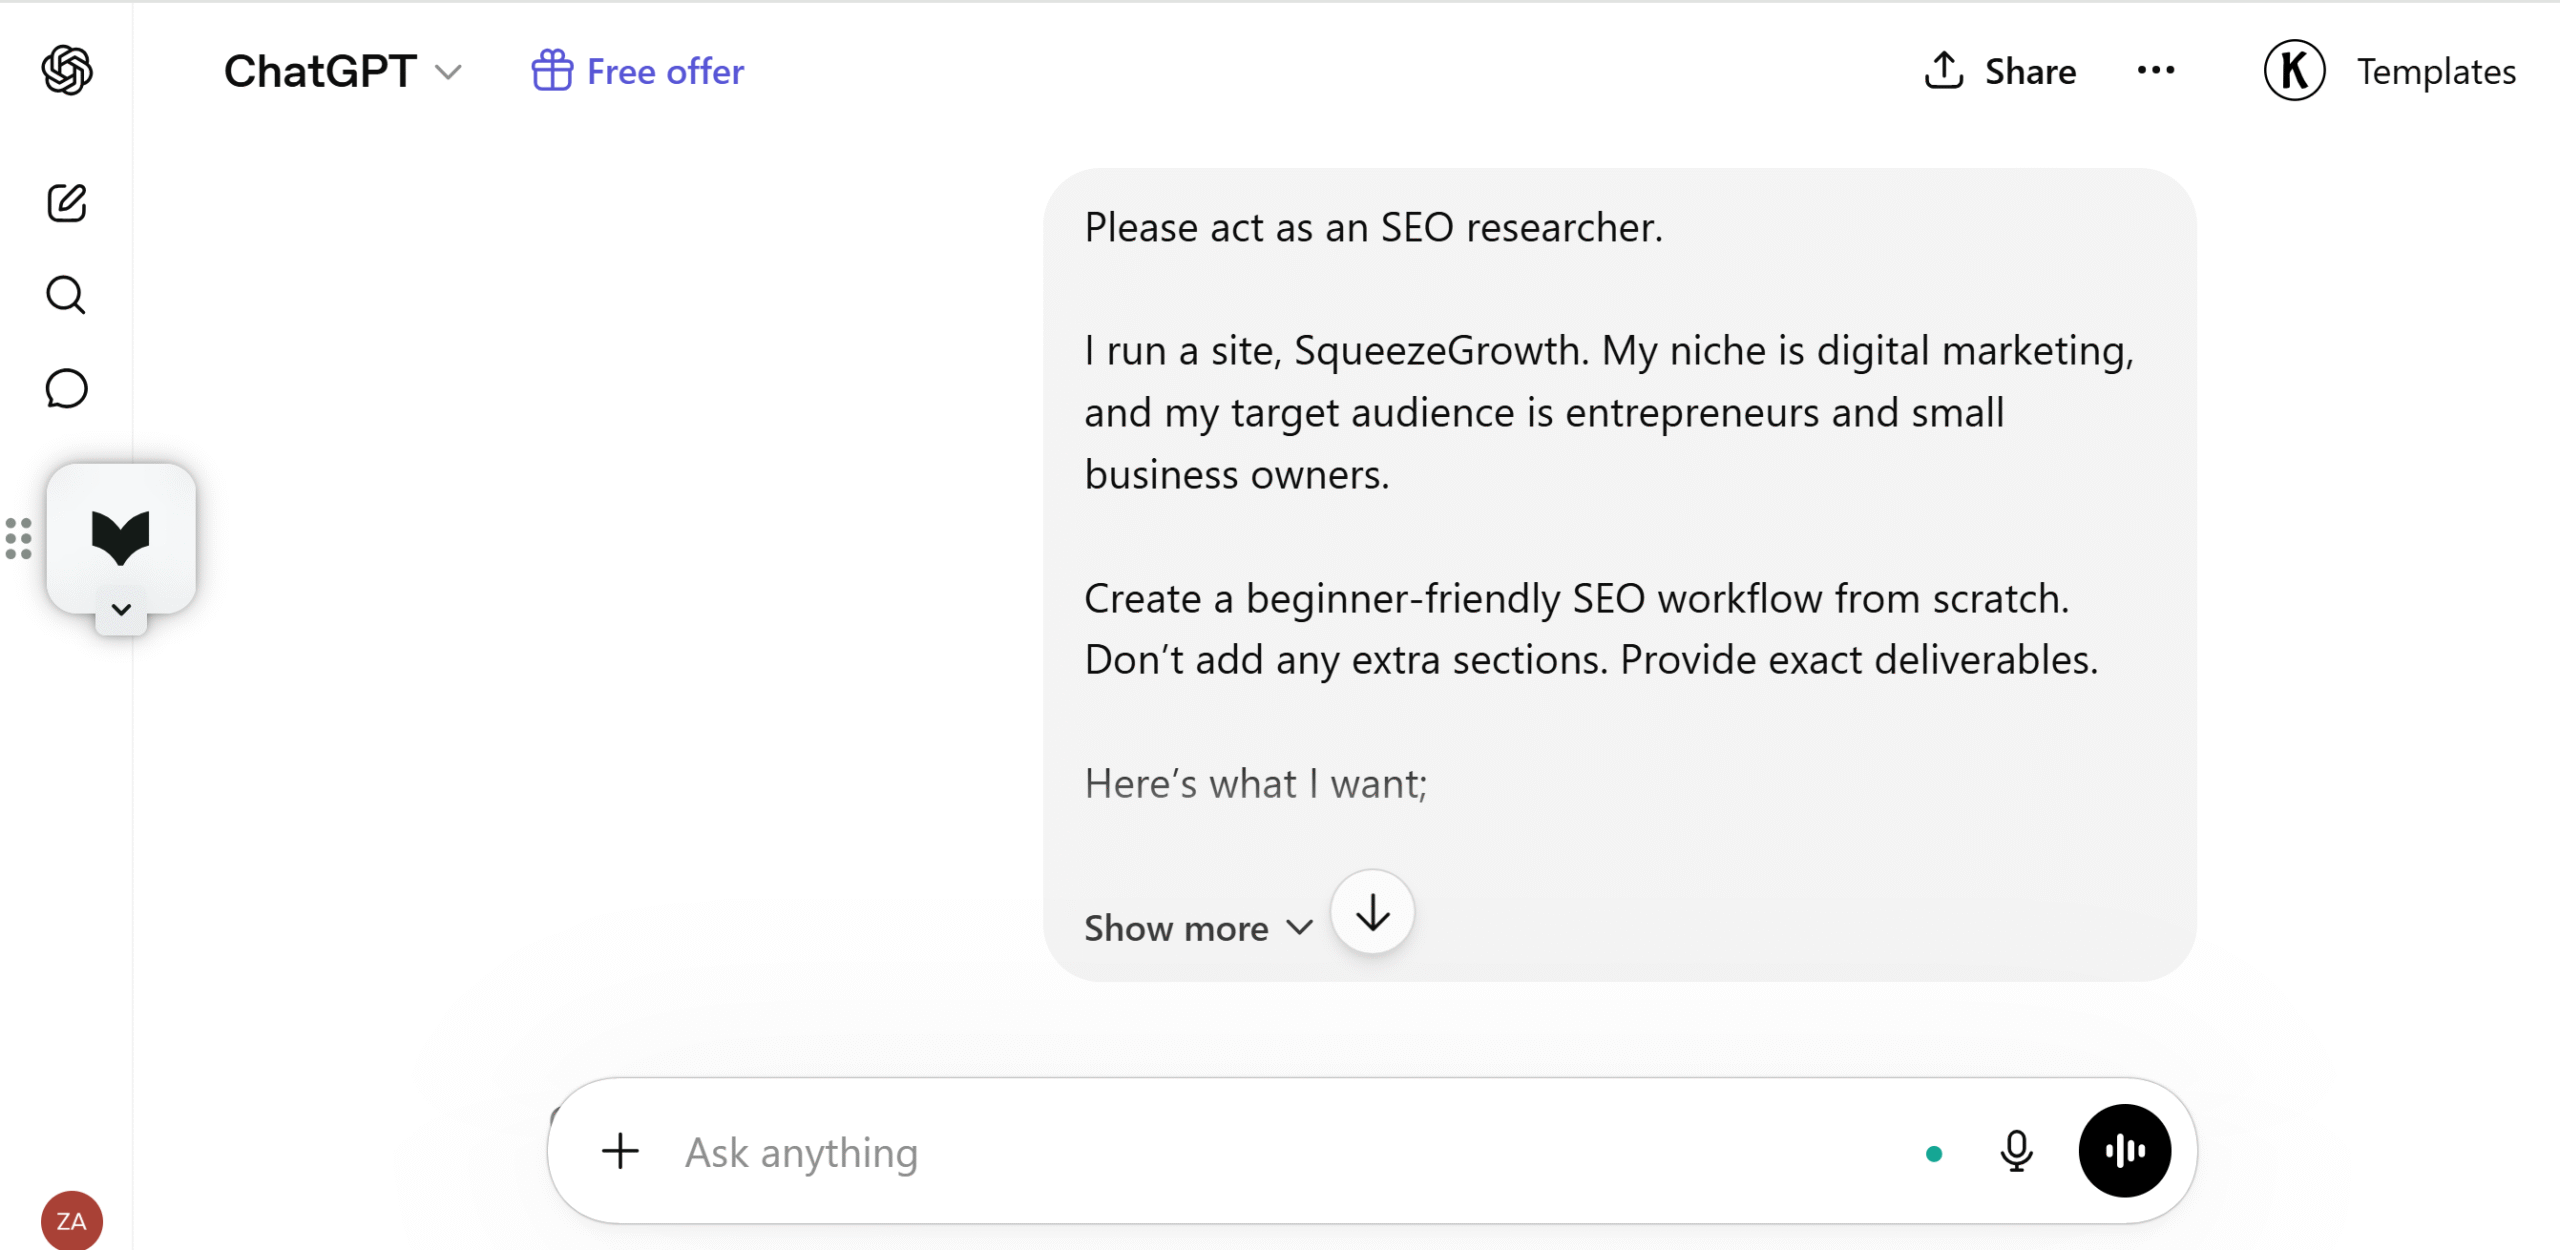Click the line "Here's what I want;"
Viewport: 2560px width, 1250px height.
(1256, 784)
